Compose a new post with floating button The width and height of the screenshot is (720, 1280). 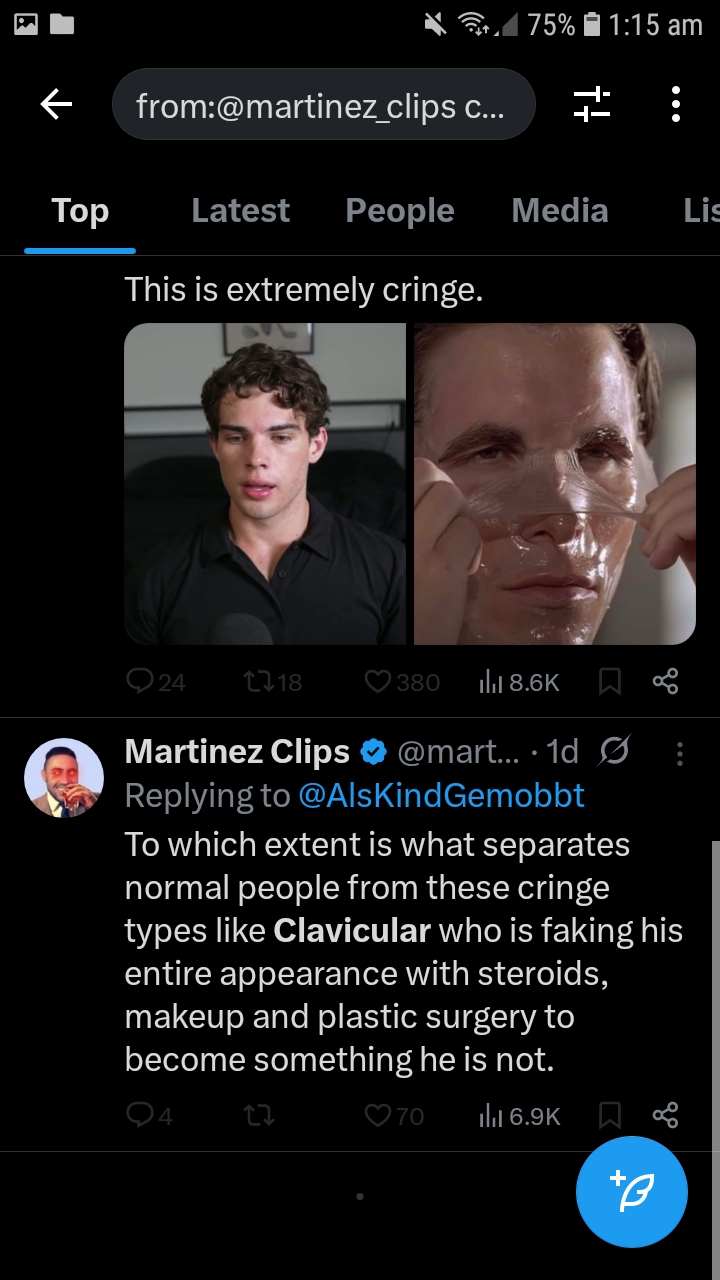(631, 1192)
